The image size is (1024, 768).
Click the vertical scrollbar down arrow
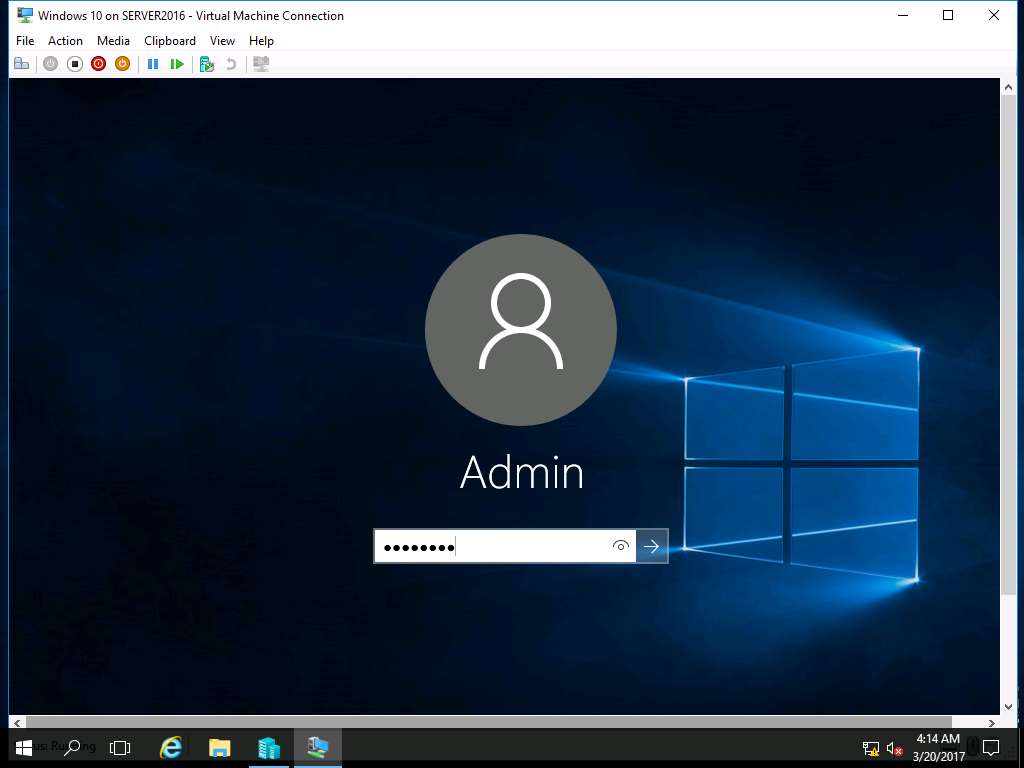point(1008,707)
